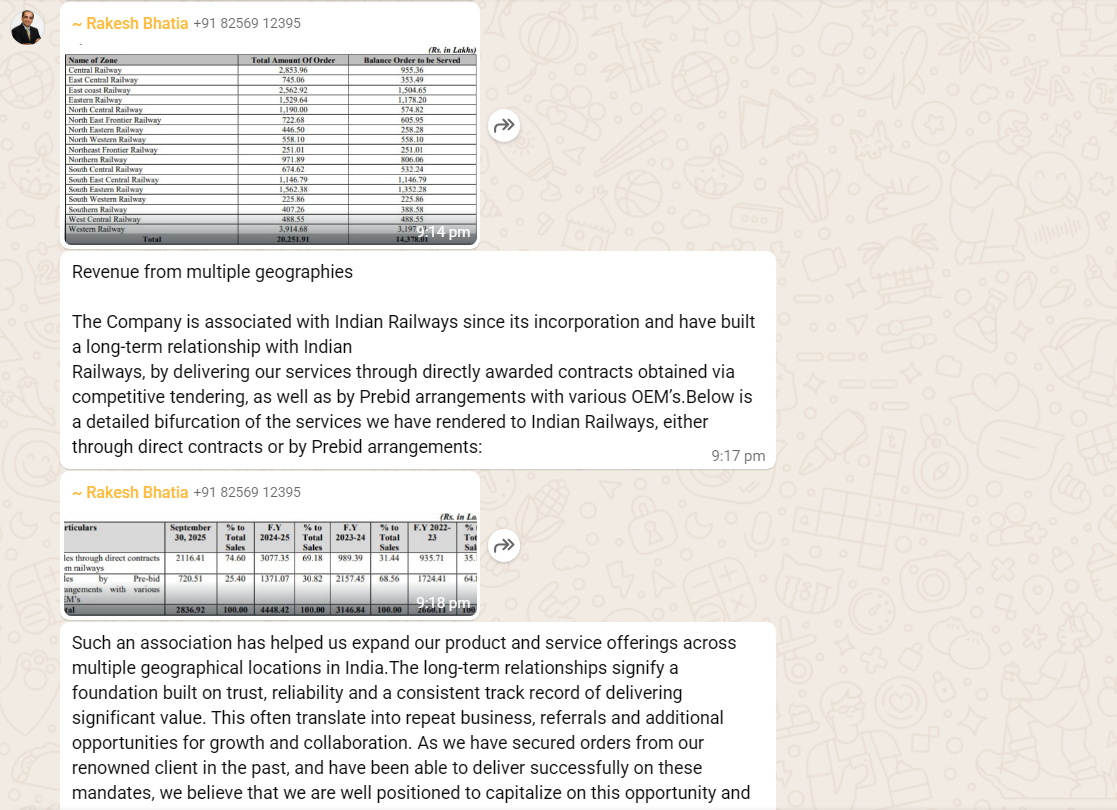Click the 'Southern Railway' row in image
Screen dimensions: 1117x810
pos(98,209)
